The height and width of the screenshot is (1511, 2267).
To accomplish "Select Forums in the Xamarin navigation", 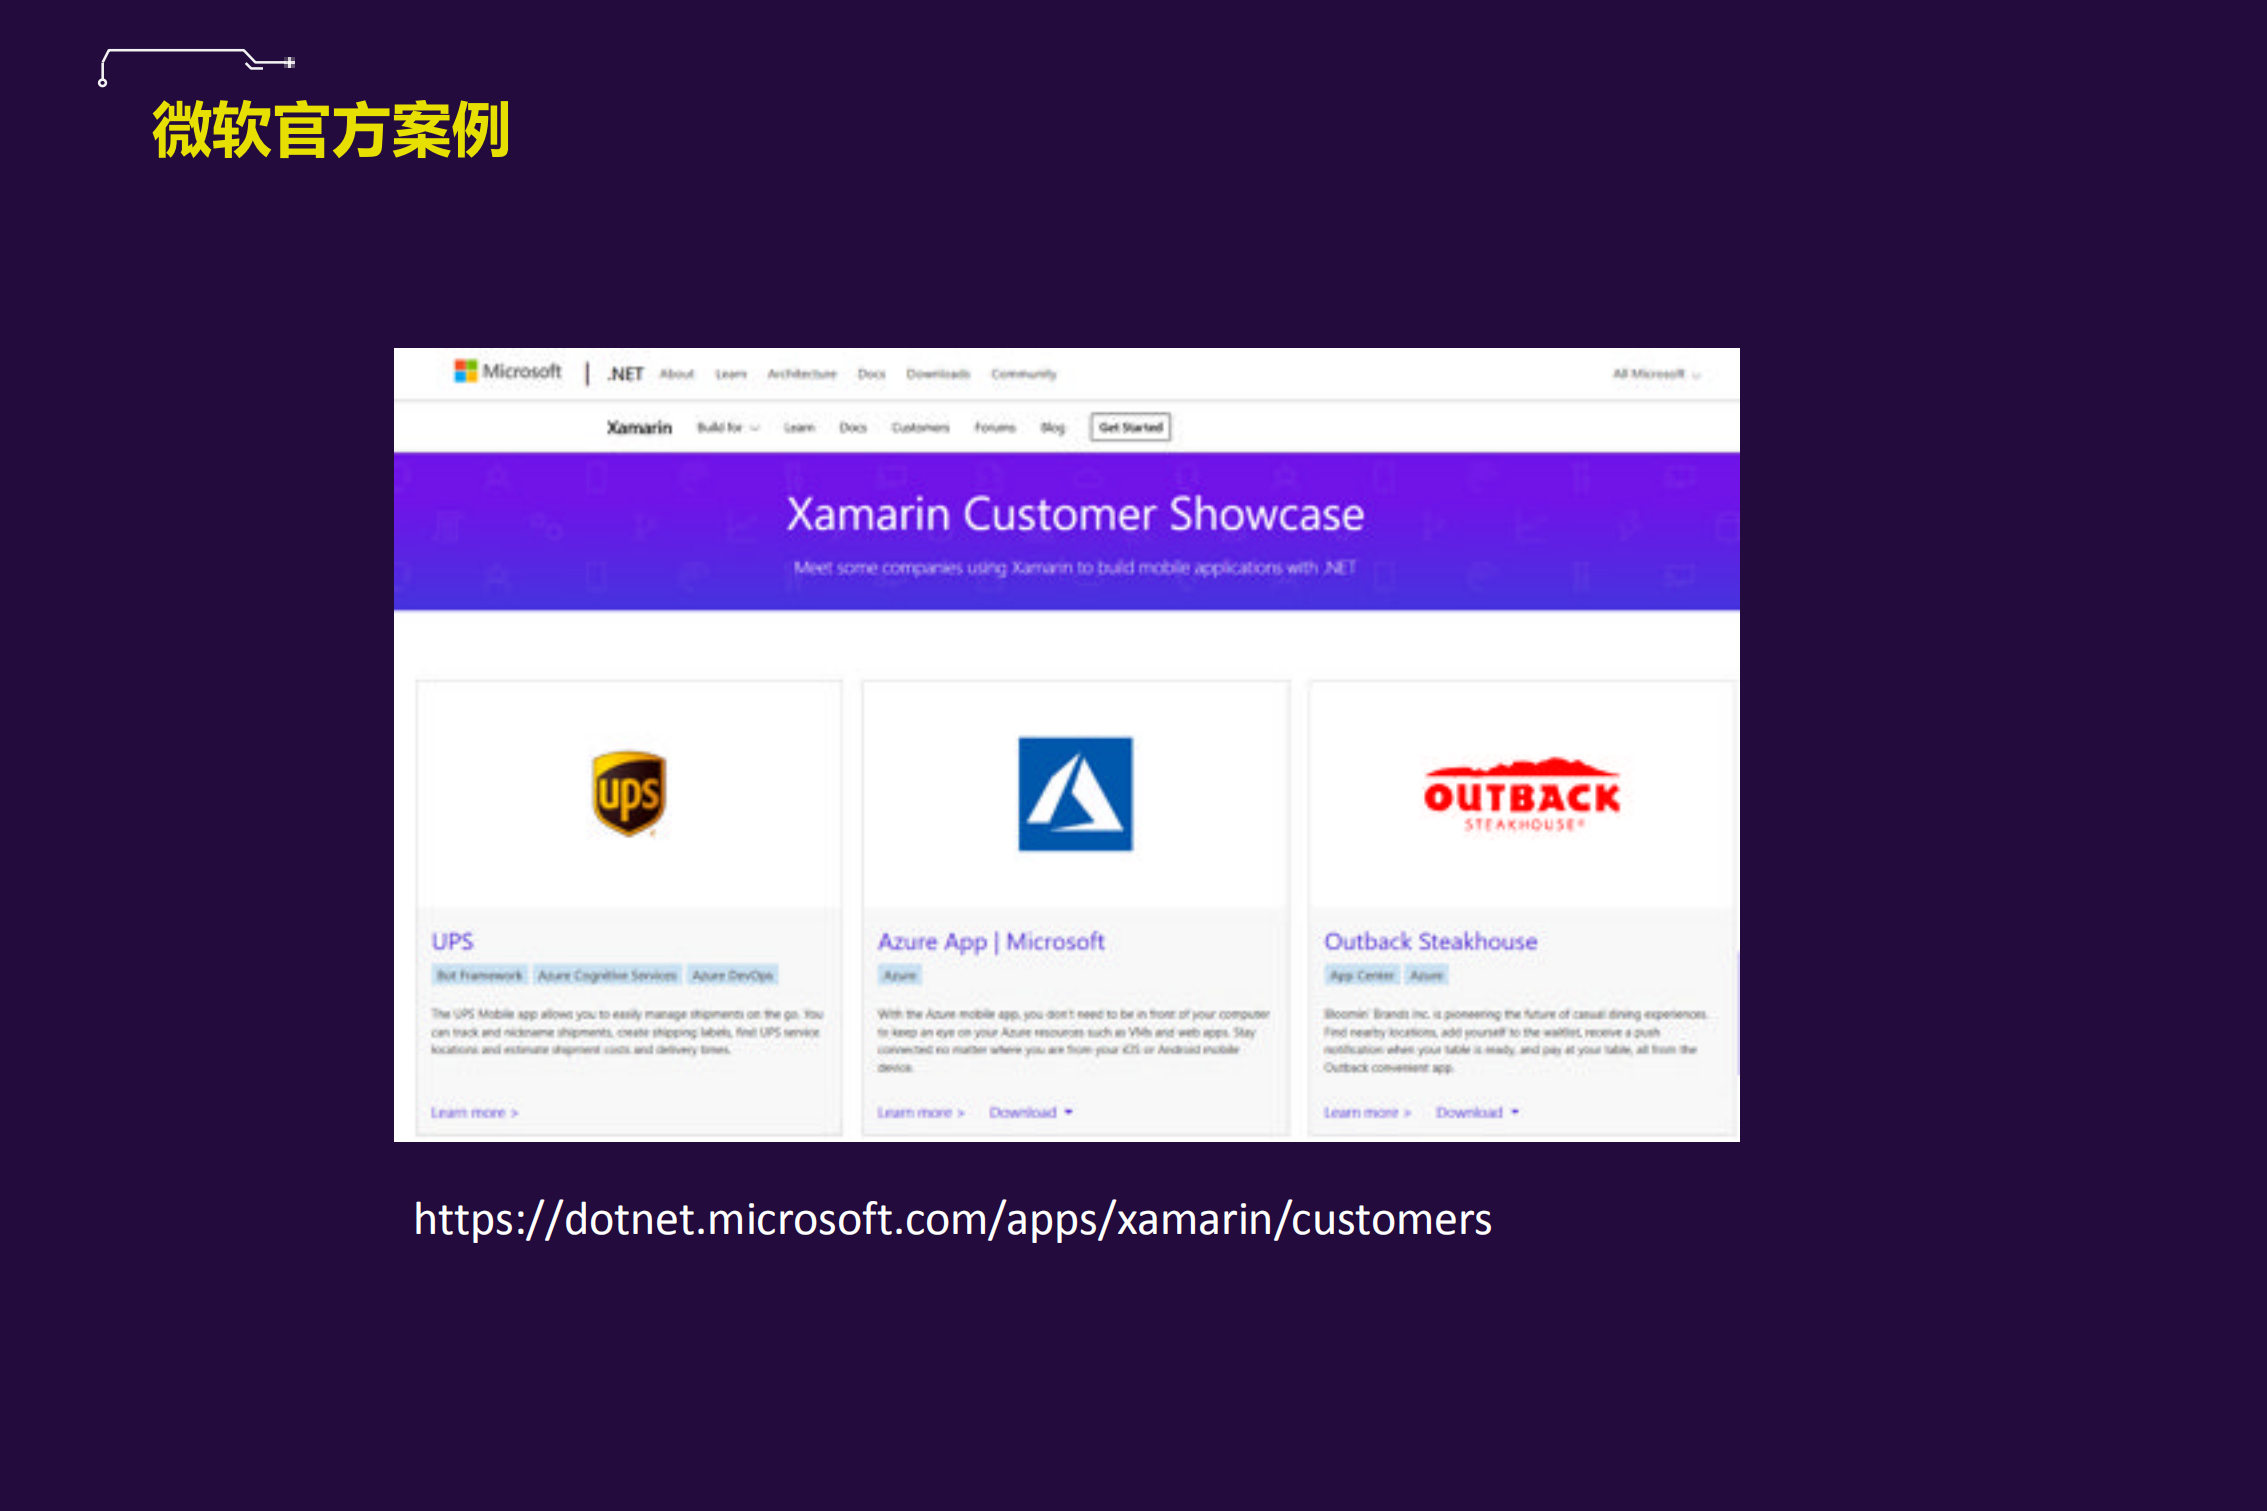I will pyautogui.click(x=995, y=427).
